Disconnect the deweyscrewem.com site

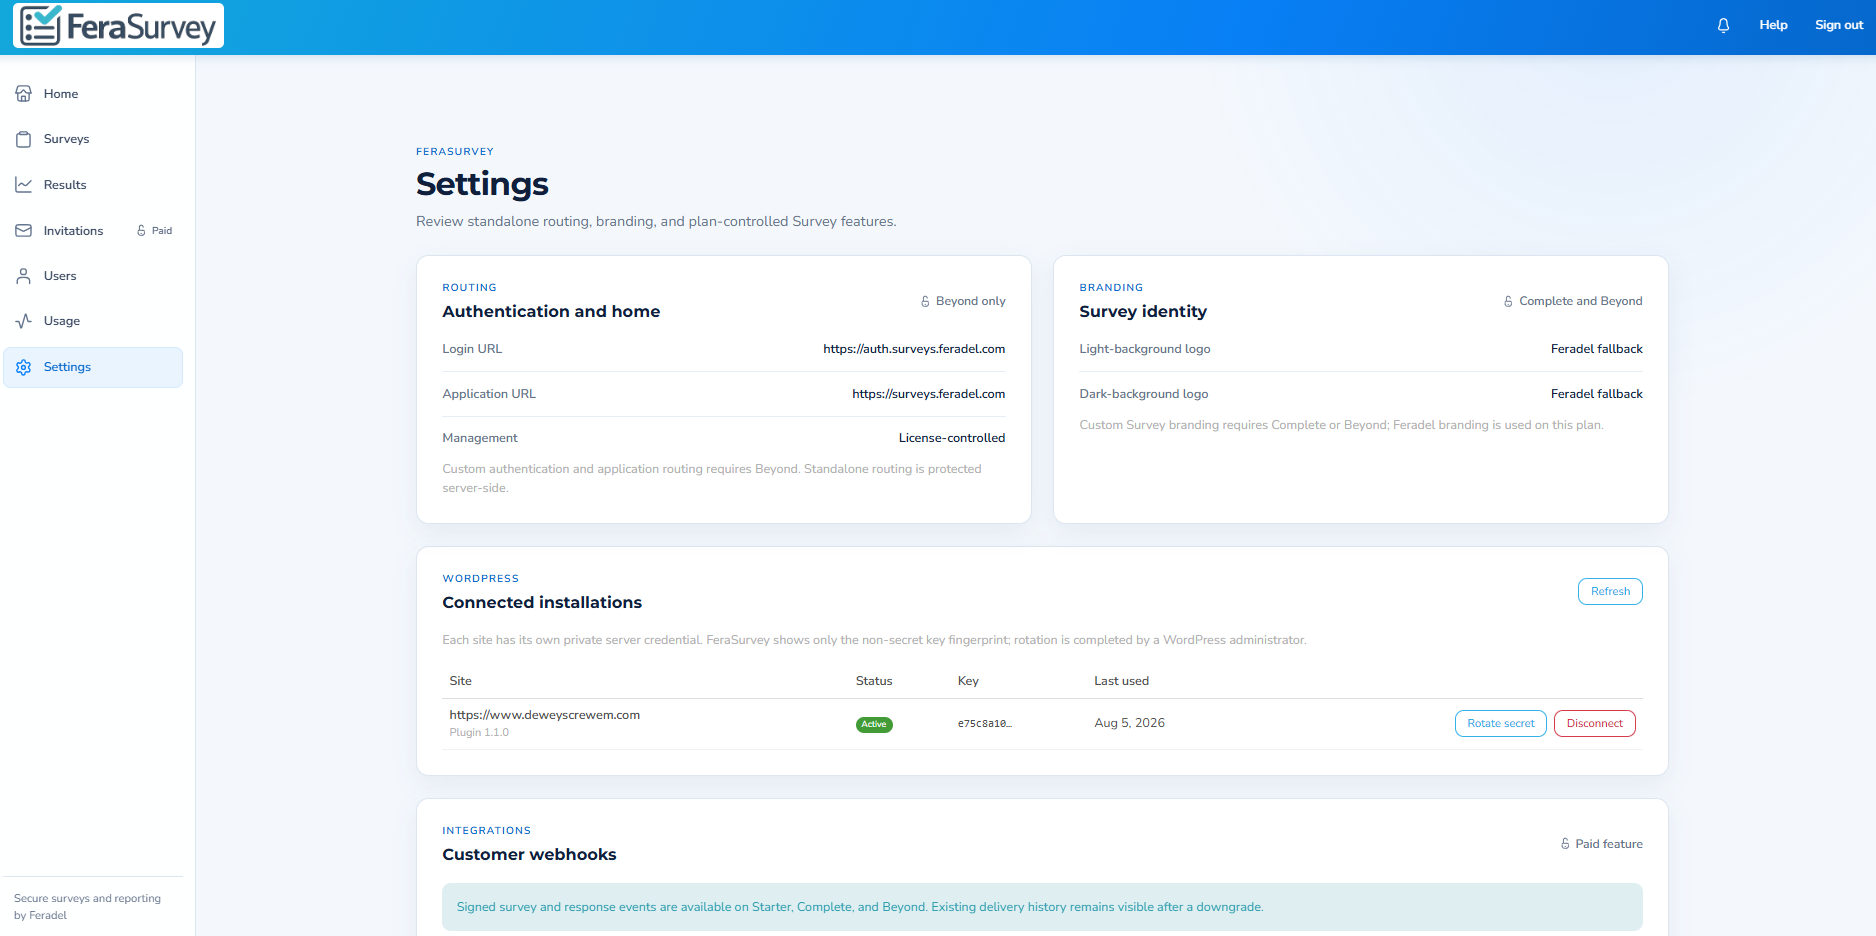click(x=1594, y=723)
